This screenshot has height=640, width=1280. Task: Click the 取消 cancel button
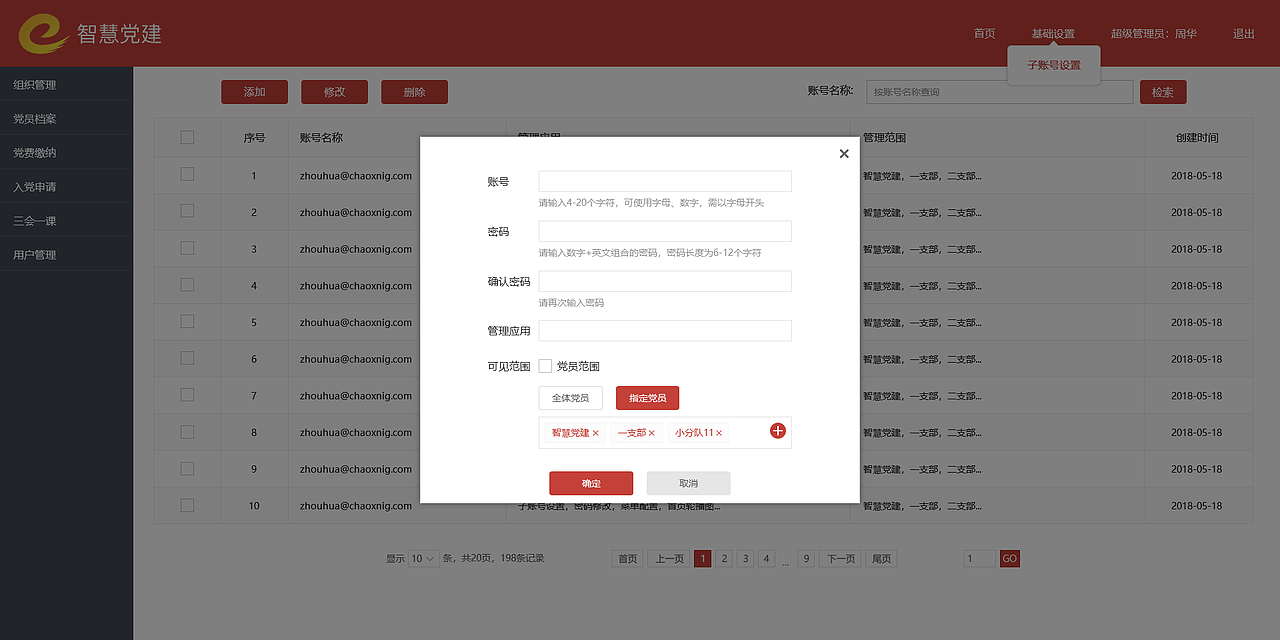tap(689, 482)
